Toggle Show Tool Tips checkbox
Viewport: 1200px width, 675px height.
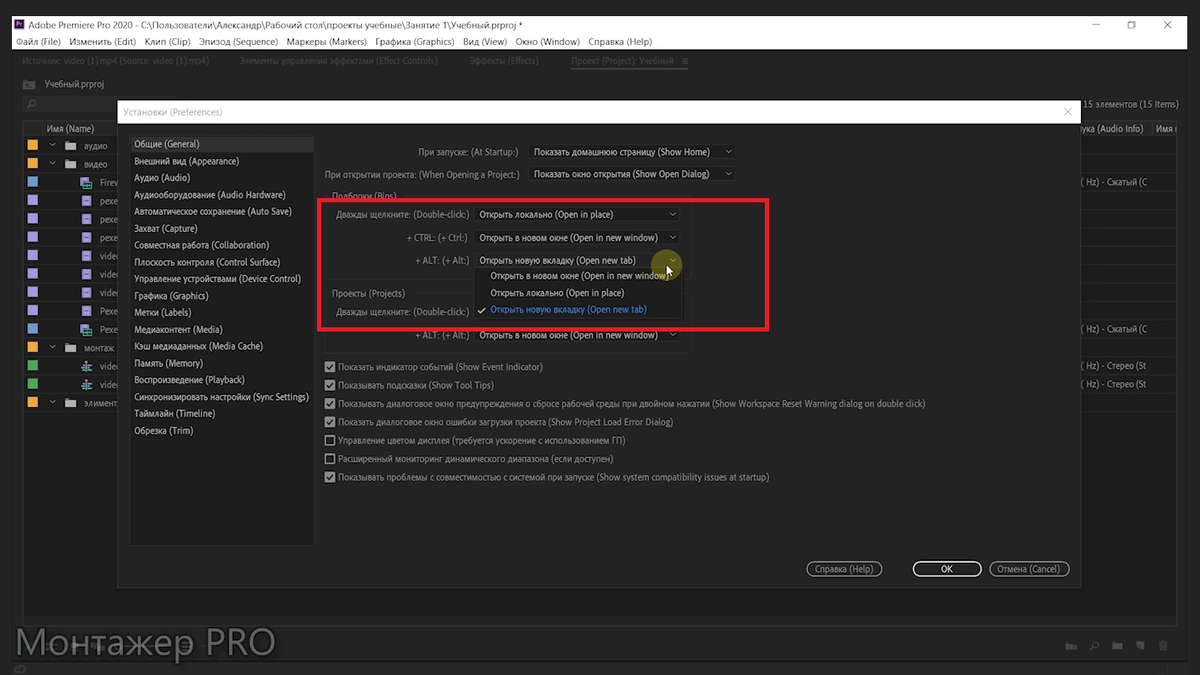(330, 385)
